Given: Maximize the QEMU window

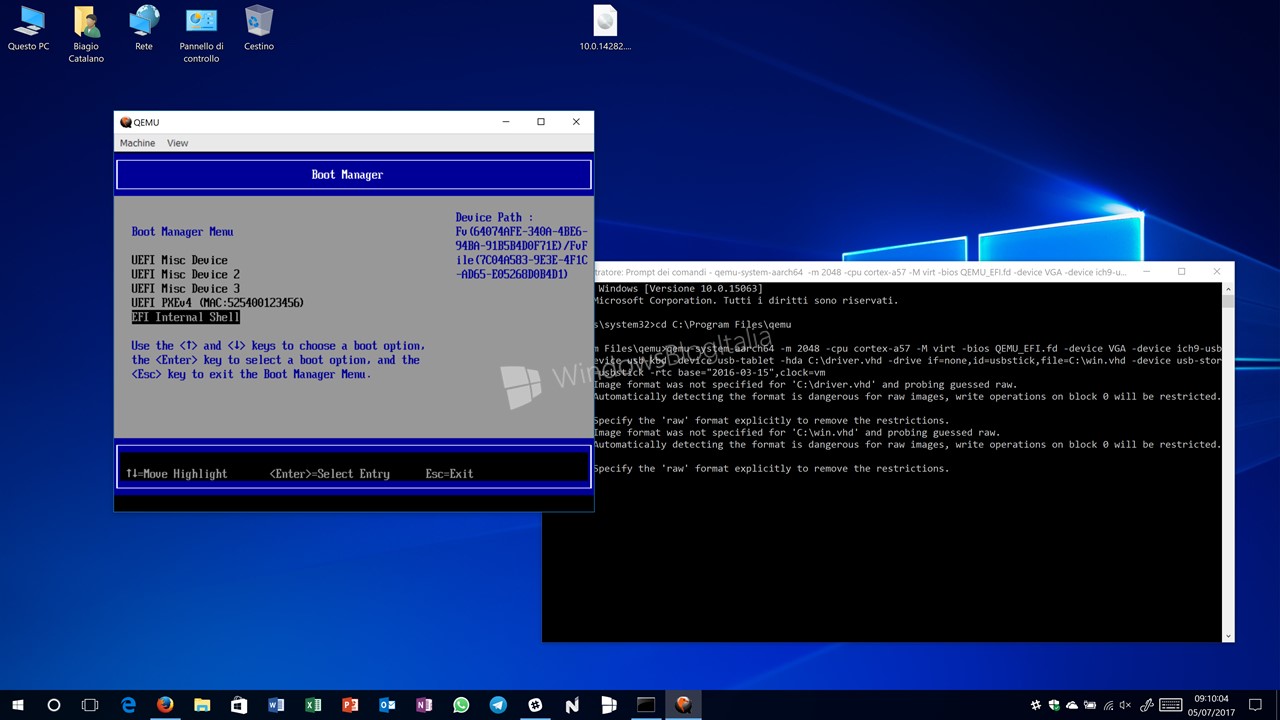Looking at the screenshot, I should coord(541,122).
